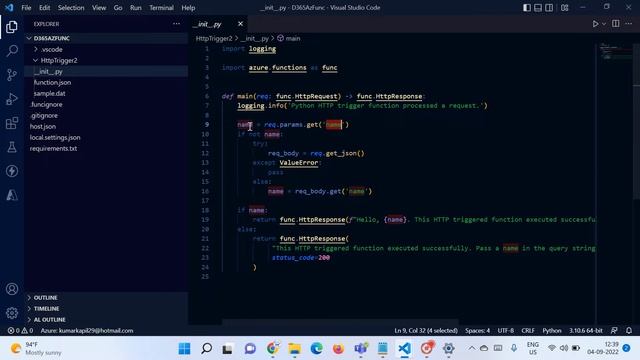Open editor More Actions ellipsis
Screen dimensions: 640x360
pos(629,24)
